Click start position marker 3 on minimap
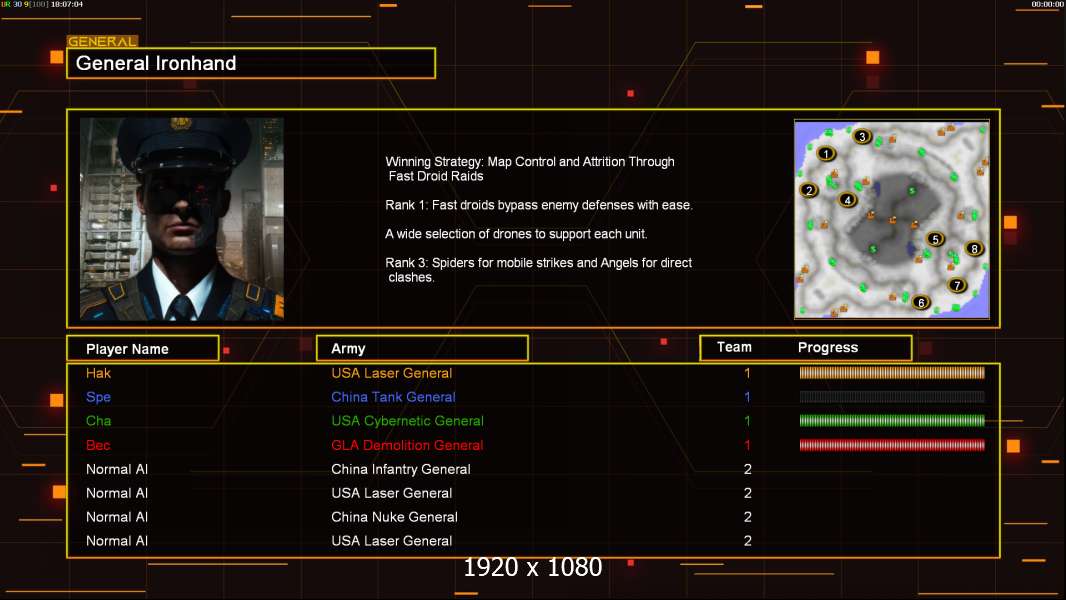This screenshot has width=1066, height=600. (x=862, y=137)
